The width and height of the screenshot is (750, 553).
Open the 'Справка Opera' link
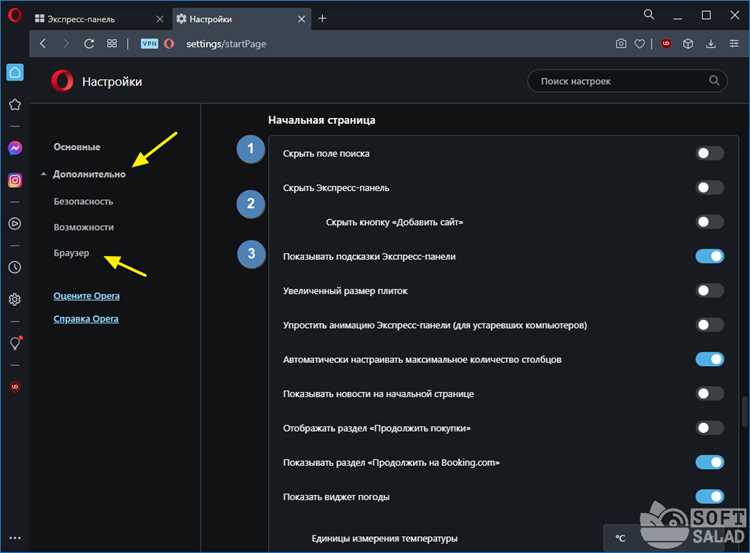(x=86, y=319)
